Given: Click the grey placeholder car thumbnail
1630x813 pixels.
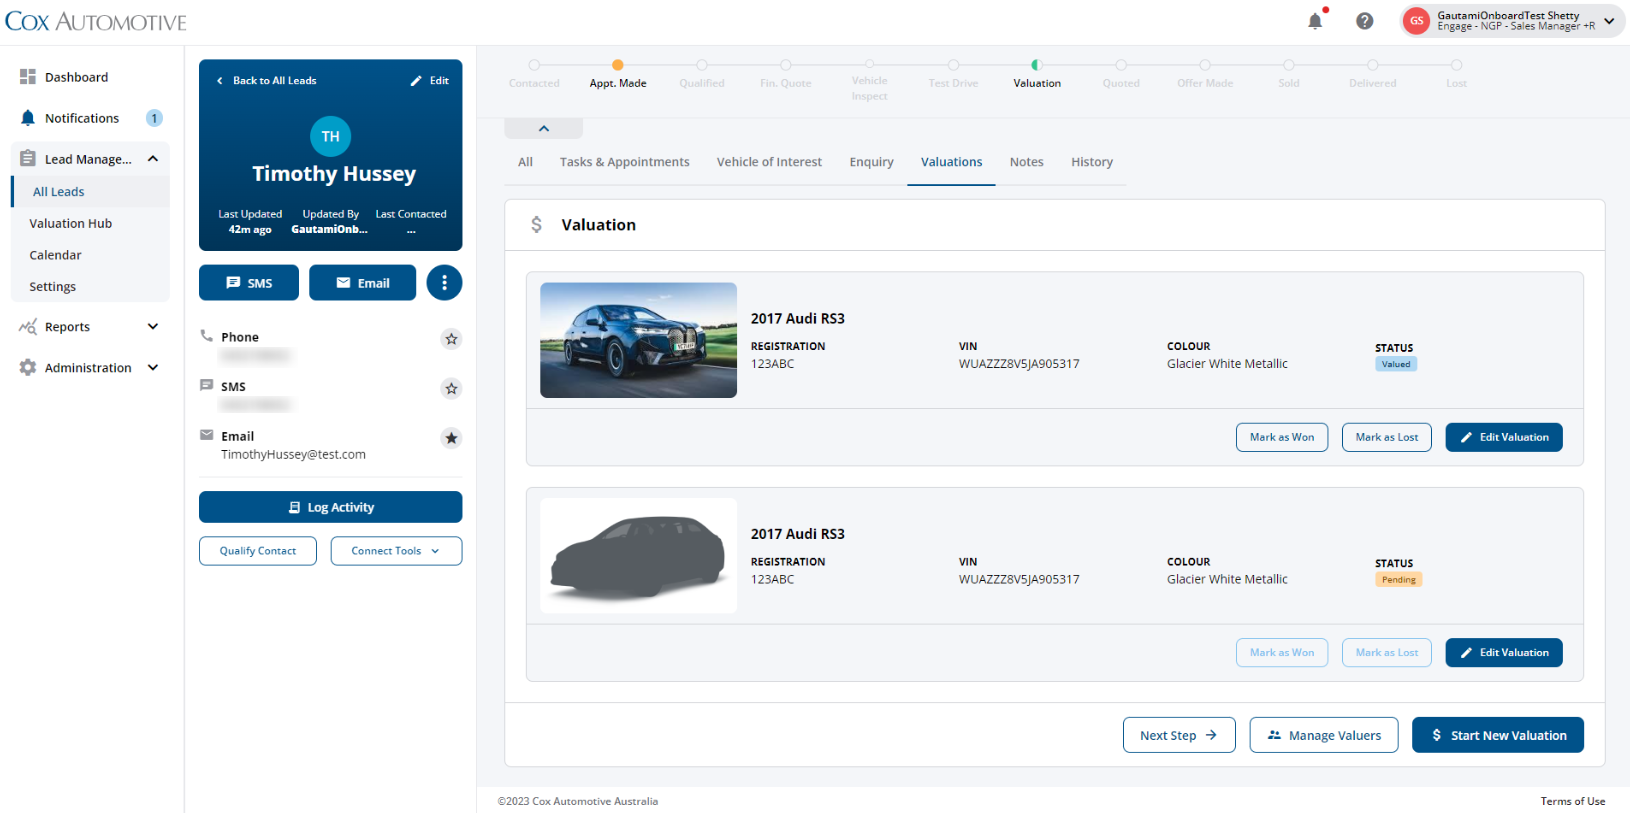Looking at the screenshot, I should (x=638, y=556).
